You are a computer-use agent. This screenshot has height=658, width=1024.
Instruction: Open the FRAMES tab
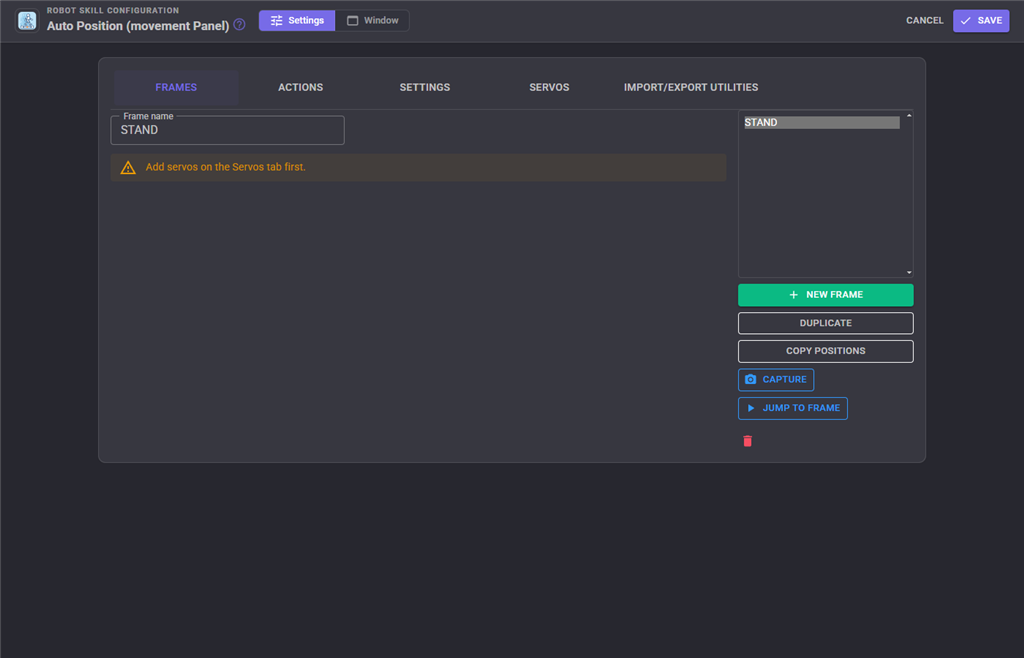(176, 87)
